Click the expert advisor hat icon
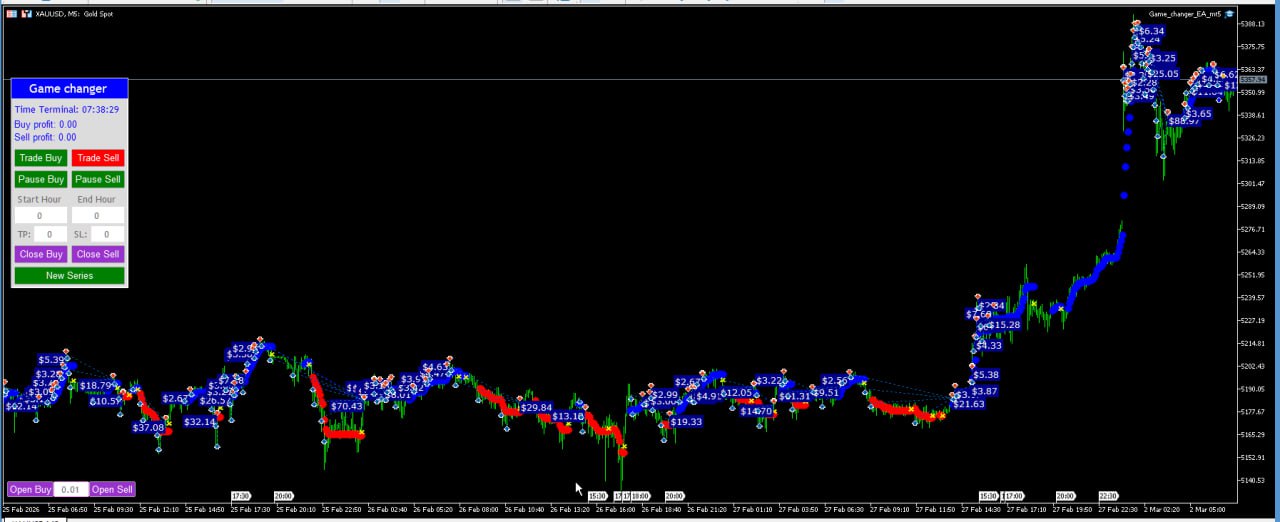1280x522 pixels. coord(1229,14)
